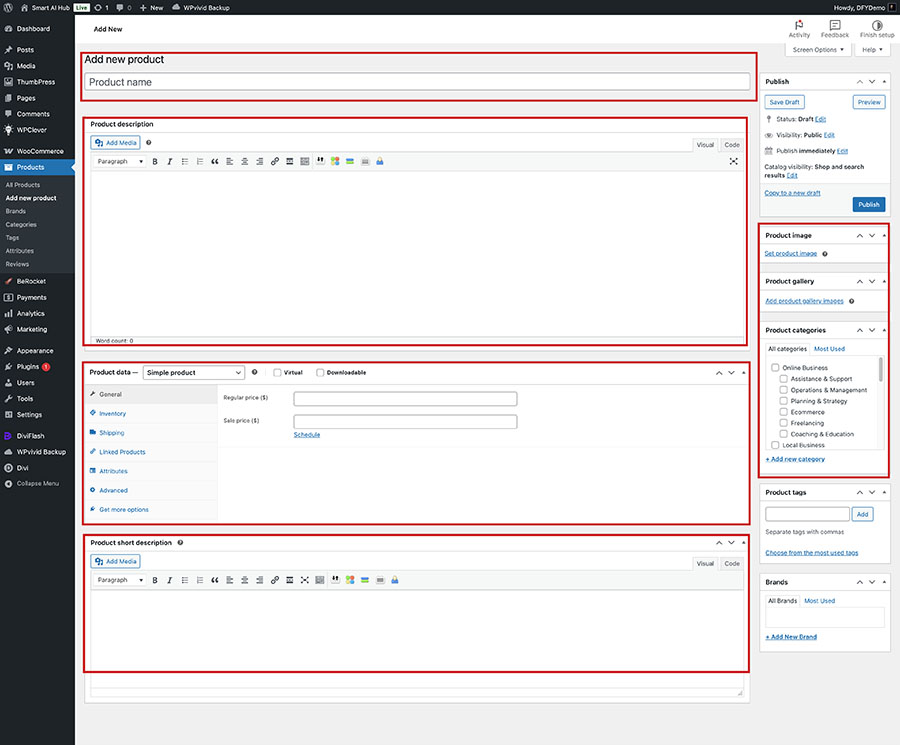Open the Activity panel icon
This screenshot has height=745, width=900.
(799, 25)
